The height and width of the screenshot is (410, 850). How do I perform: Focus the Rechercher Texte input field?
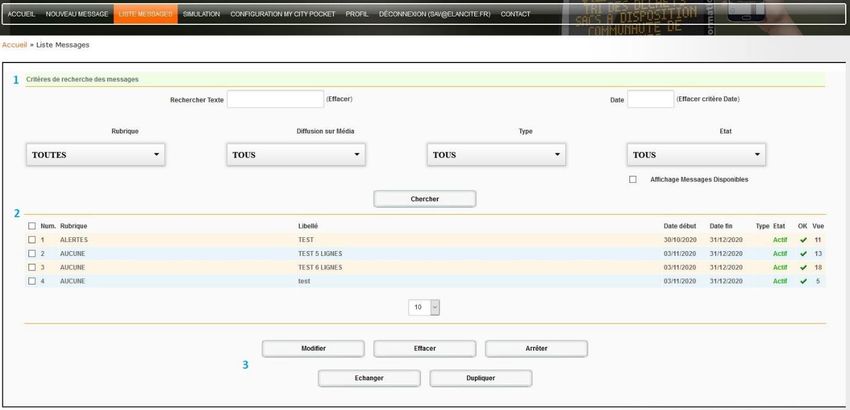pyautogui.click(x=275, y=99)
